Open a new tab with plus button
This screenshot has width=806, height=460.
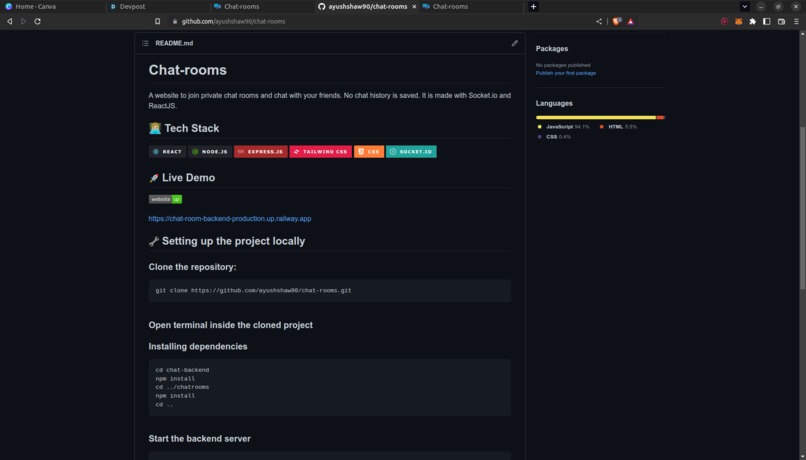533,7
